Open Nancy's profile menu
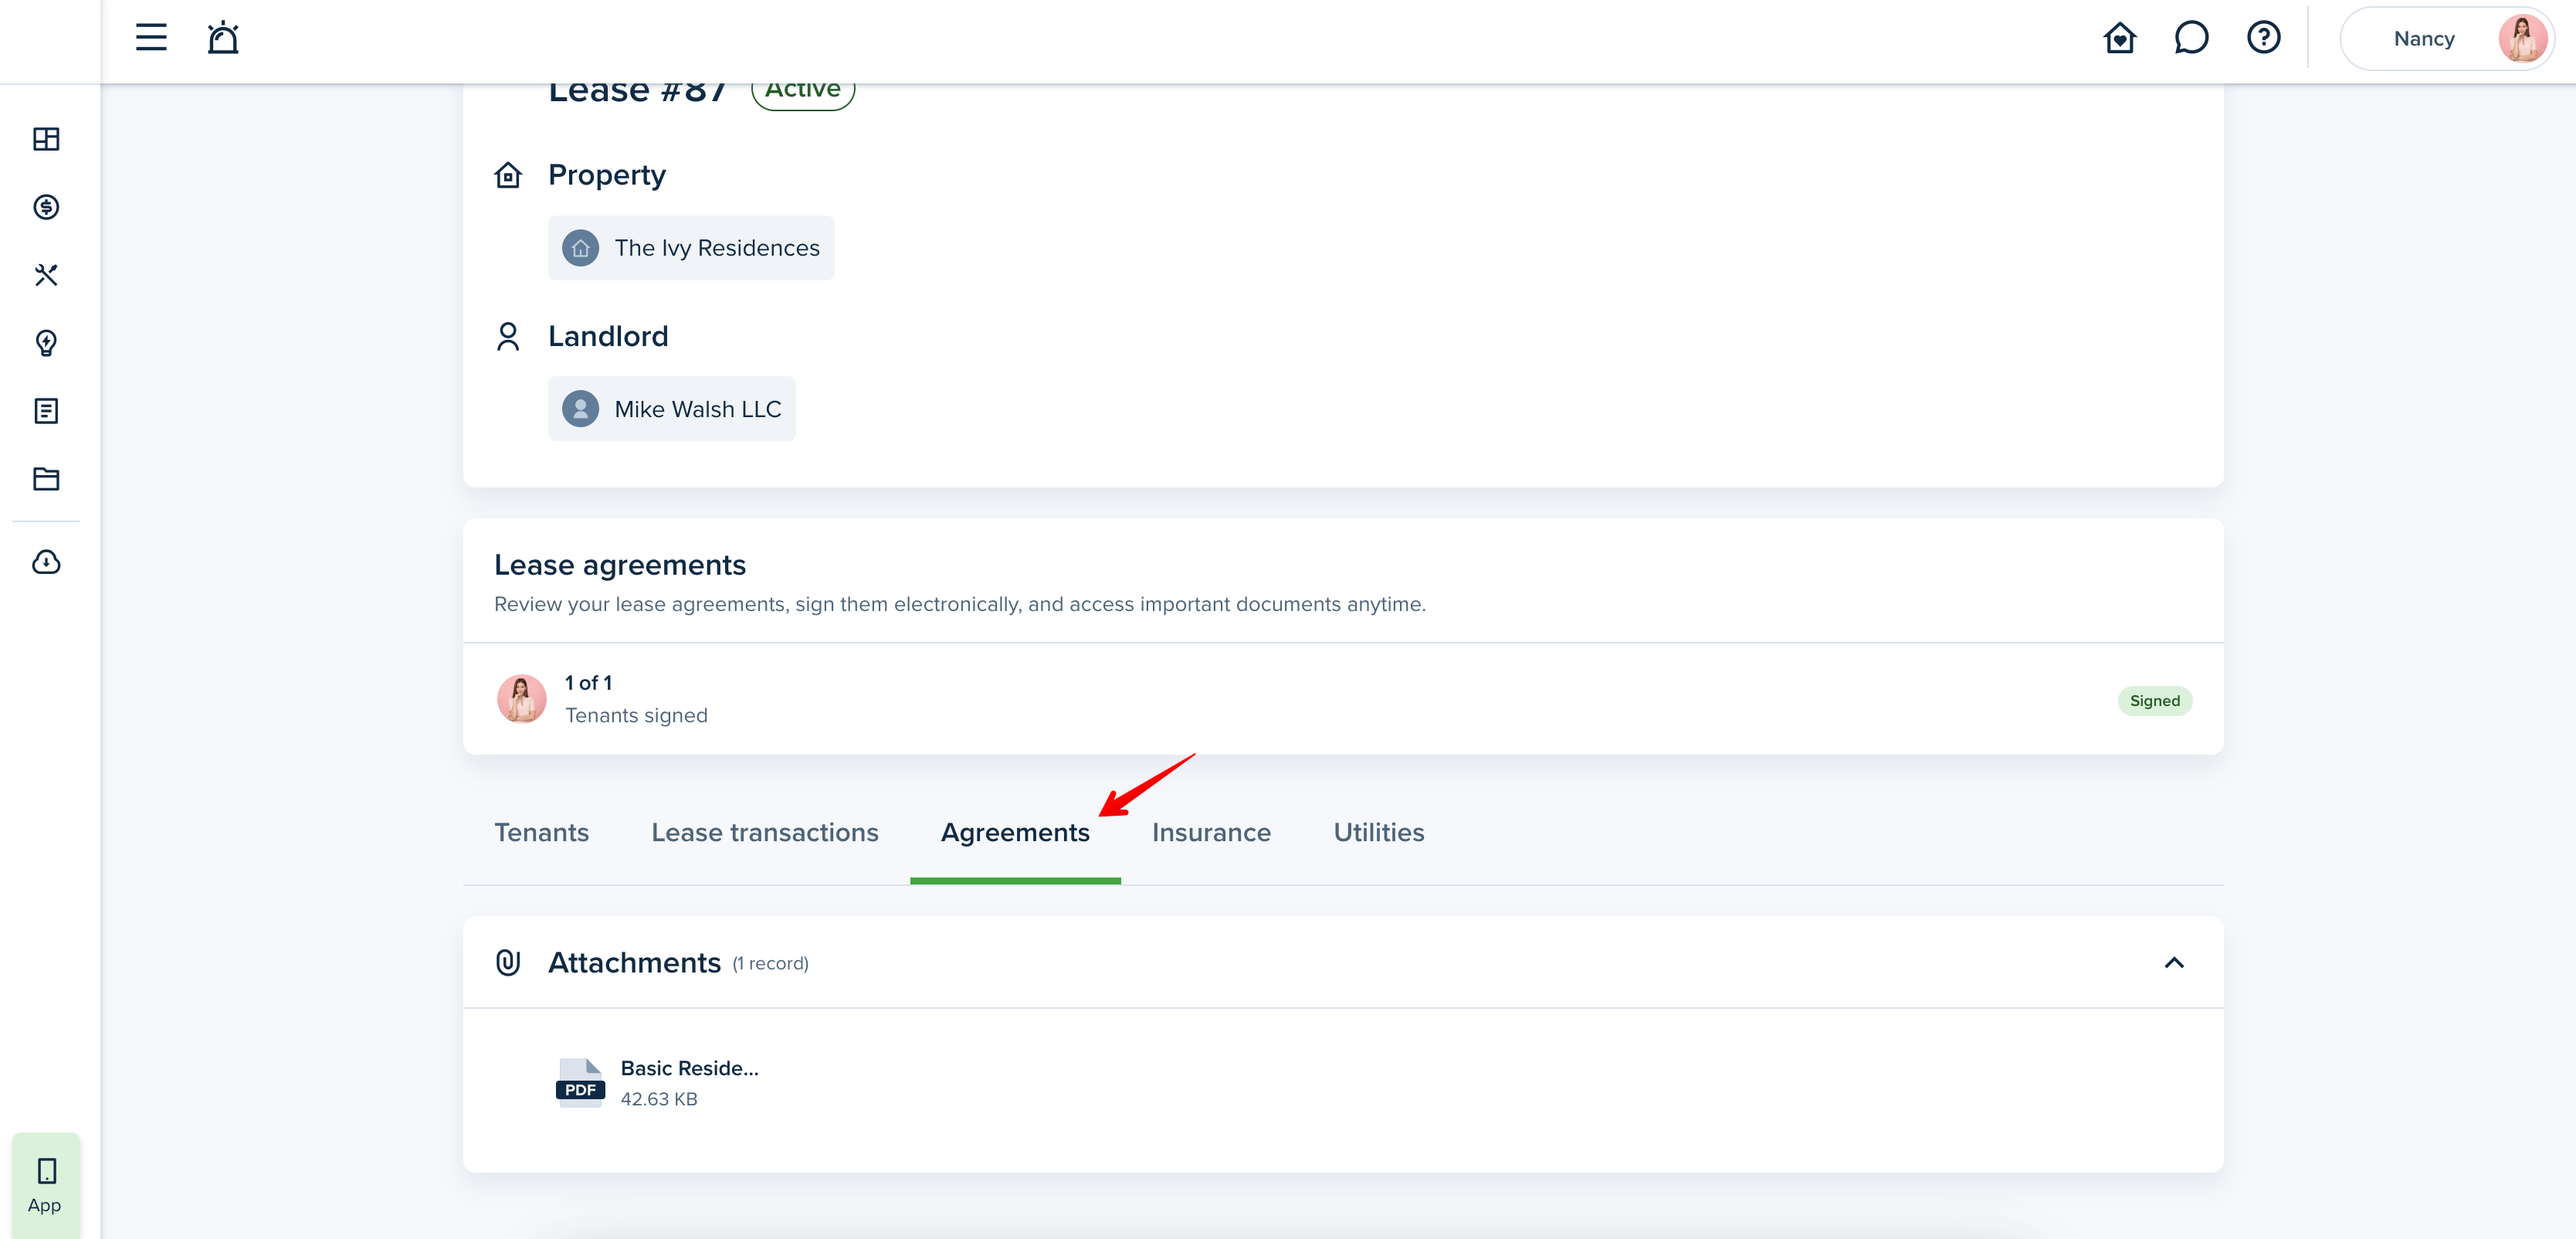This screenshot has height=1239, width=2576. point(2447,39)
